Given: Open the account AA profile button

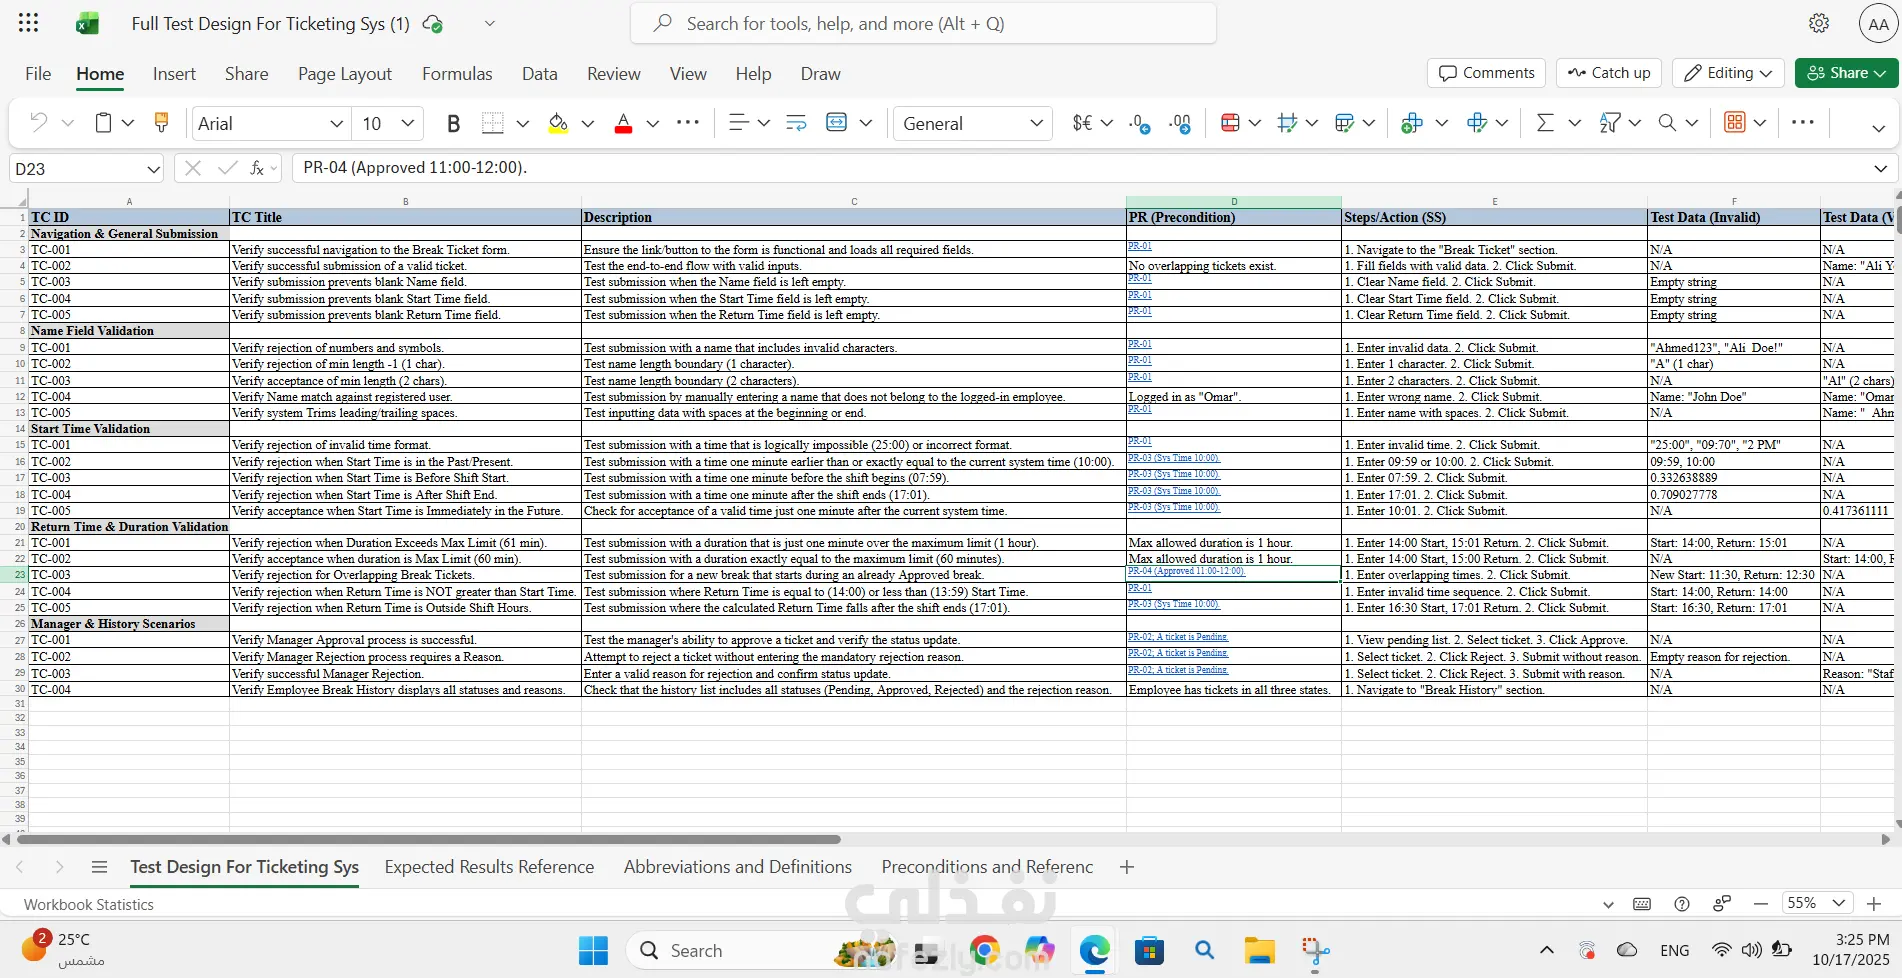Looking at the screenshot, I should [1879, 23].
